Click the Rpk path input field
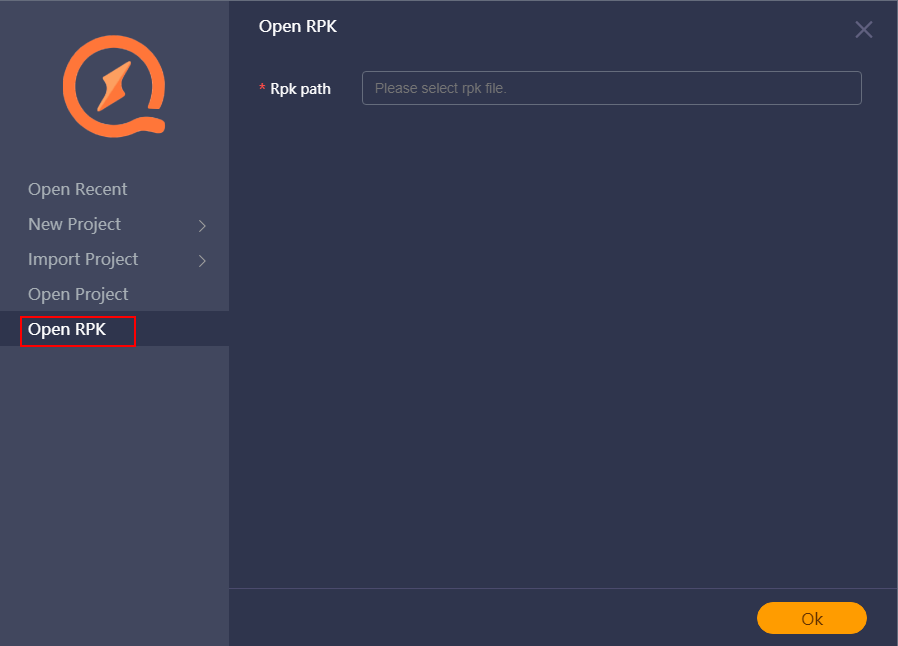The image size is (898, 646). point(612,88)
